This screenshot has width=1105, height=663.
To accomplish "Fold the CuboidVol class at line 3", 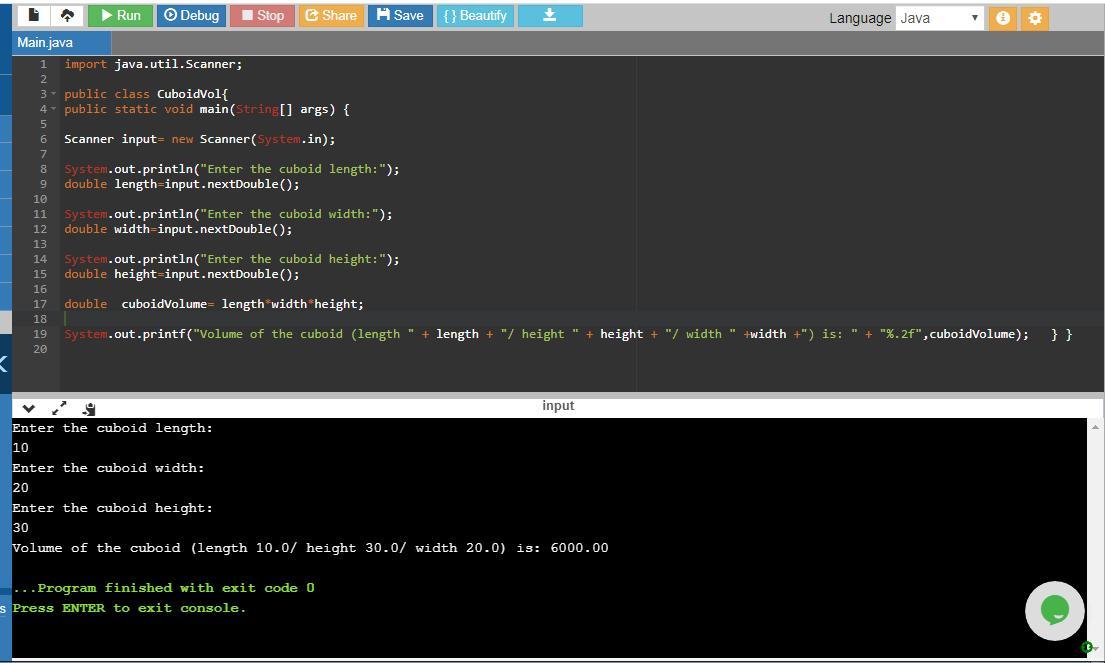I will pyautogui.click(x=54, y=94).
